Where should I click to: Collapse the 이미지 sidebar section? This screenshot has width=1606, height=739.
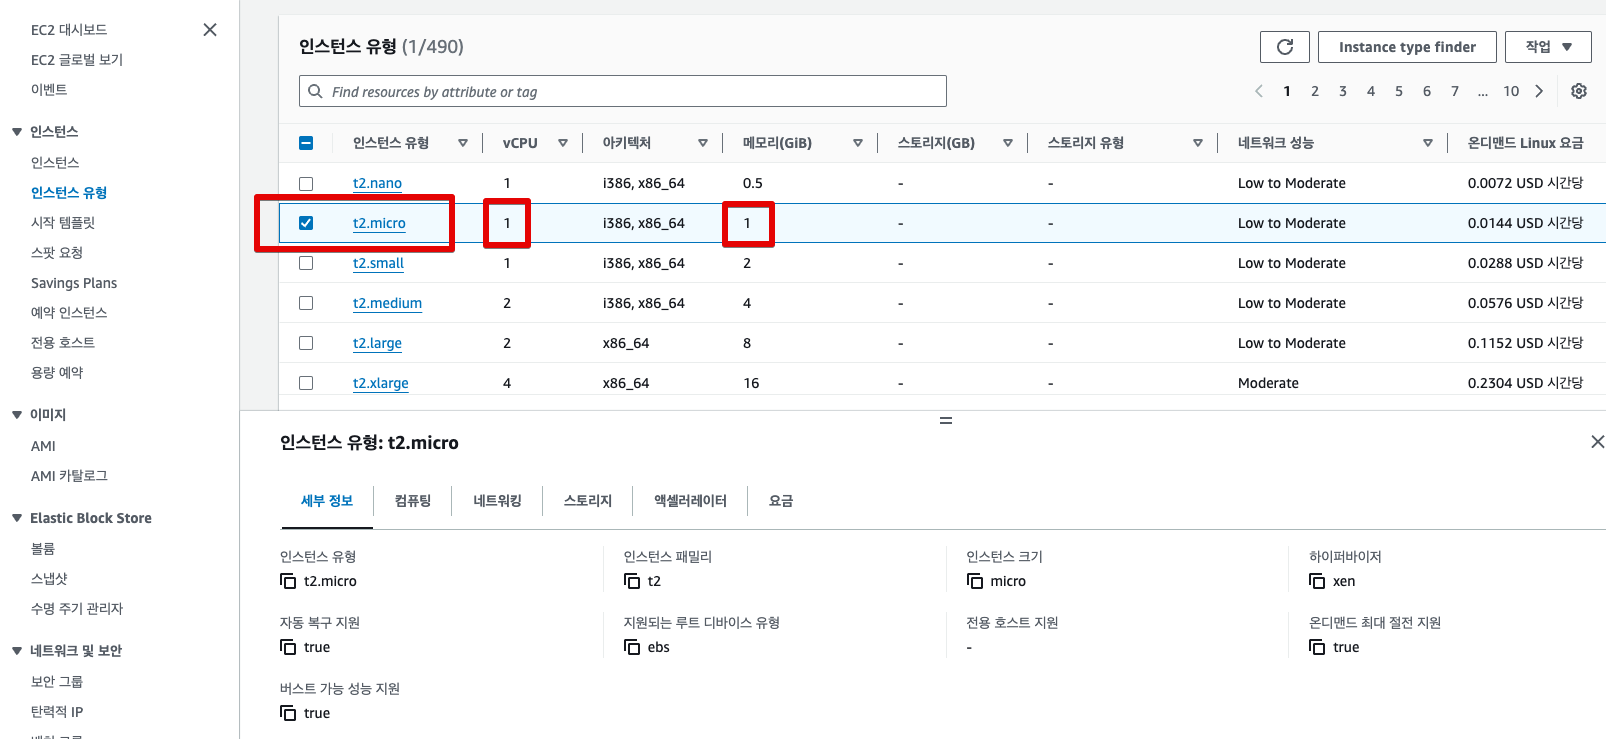point(17,415)
